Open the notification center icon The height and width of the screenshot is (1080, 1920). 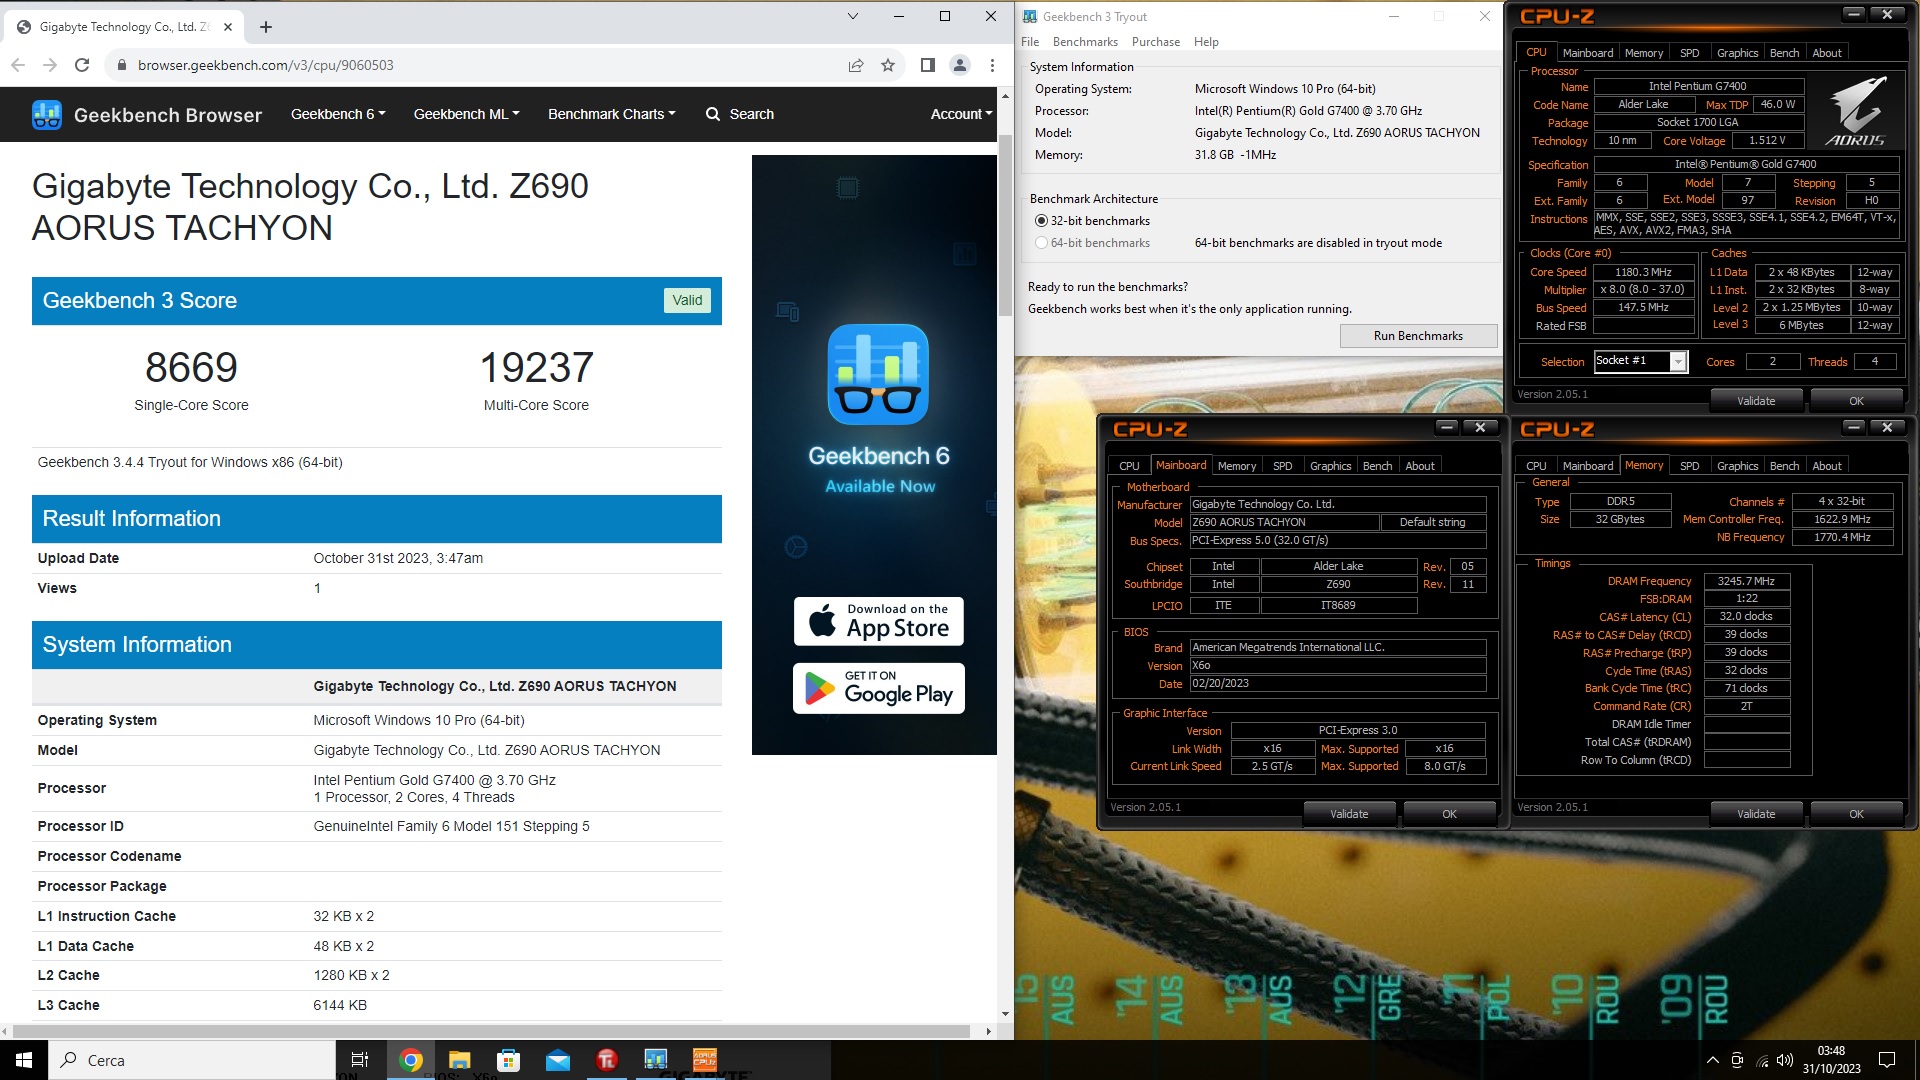pos(1887,1060)
